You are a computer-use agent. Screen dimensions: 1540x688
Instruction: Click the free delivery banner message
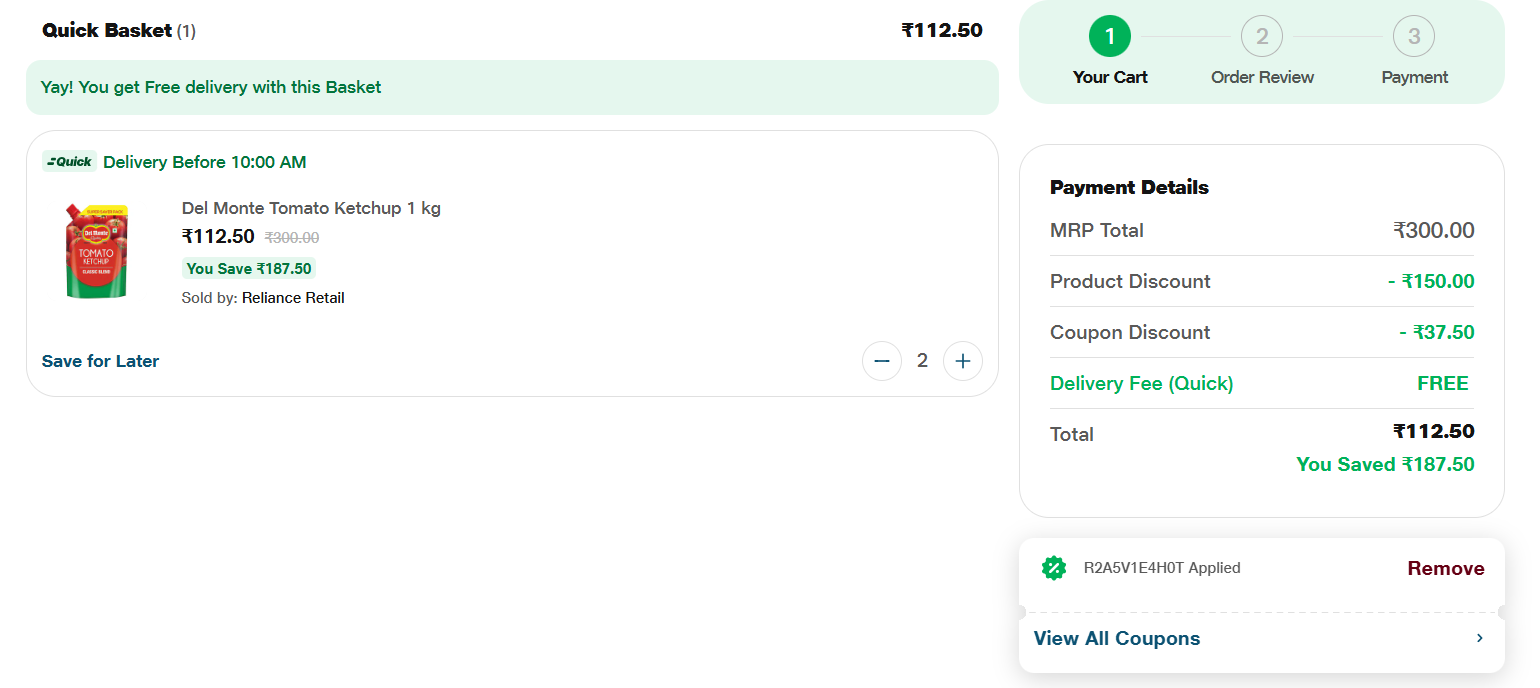coord(211,87)
